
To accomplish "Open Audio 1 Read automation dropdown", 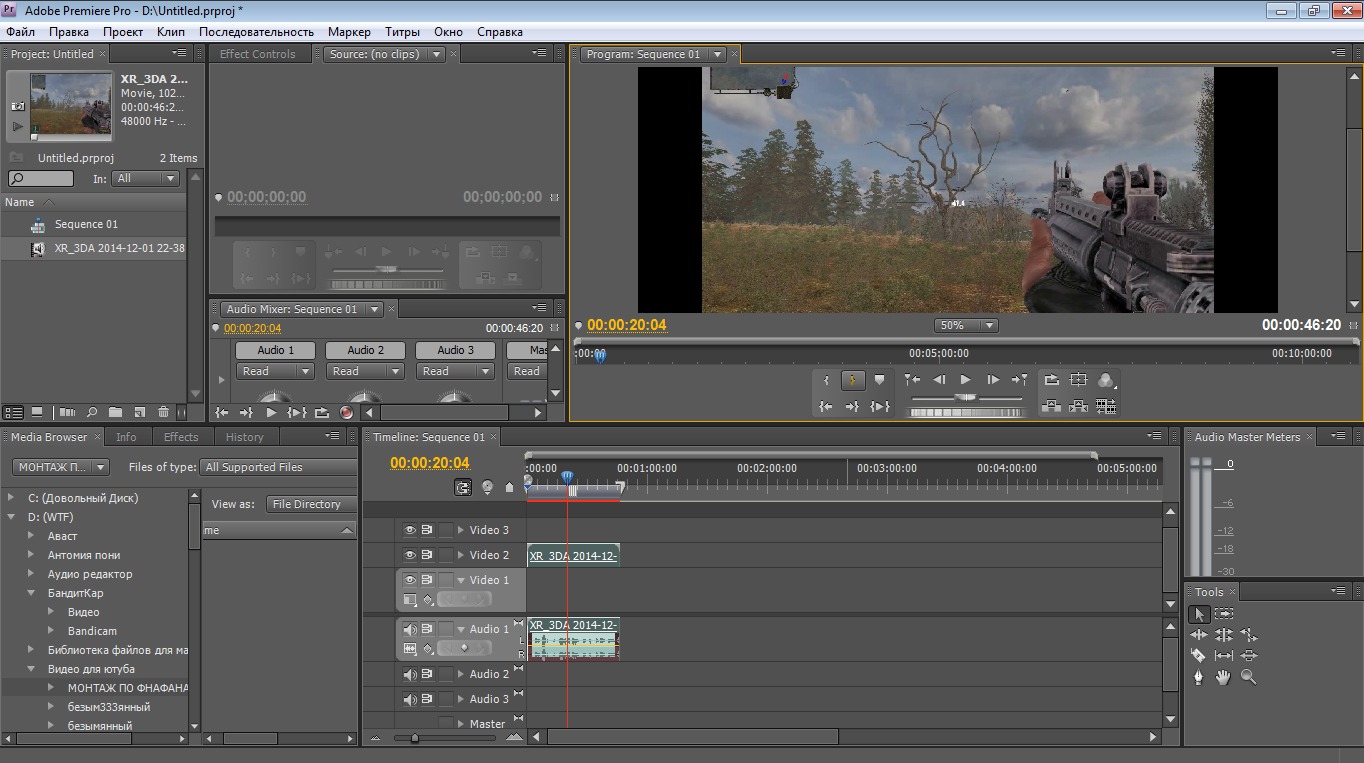I will [275, 371].
